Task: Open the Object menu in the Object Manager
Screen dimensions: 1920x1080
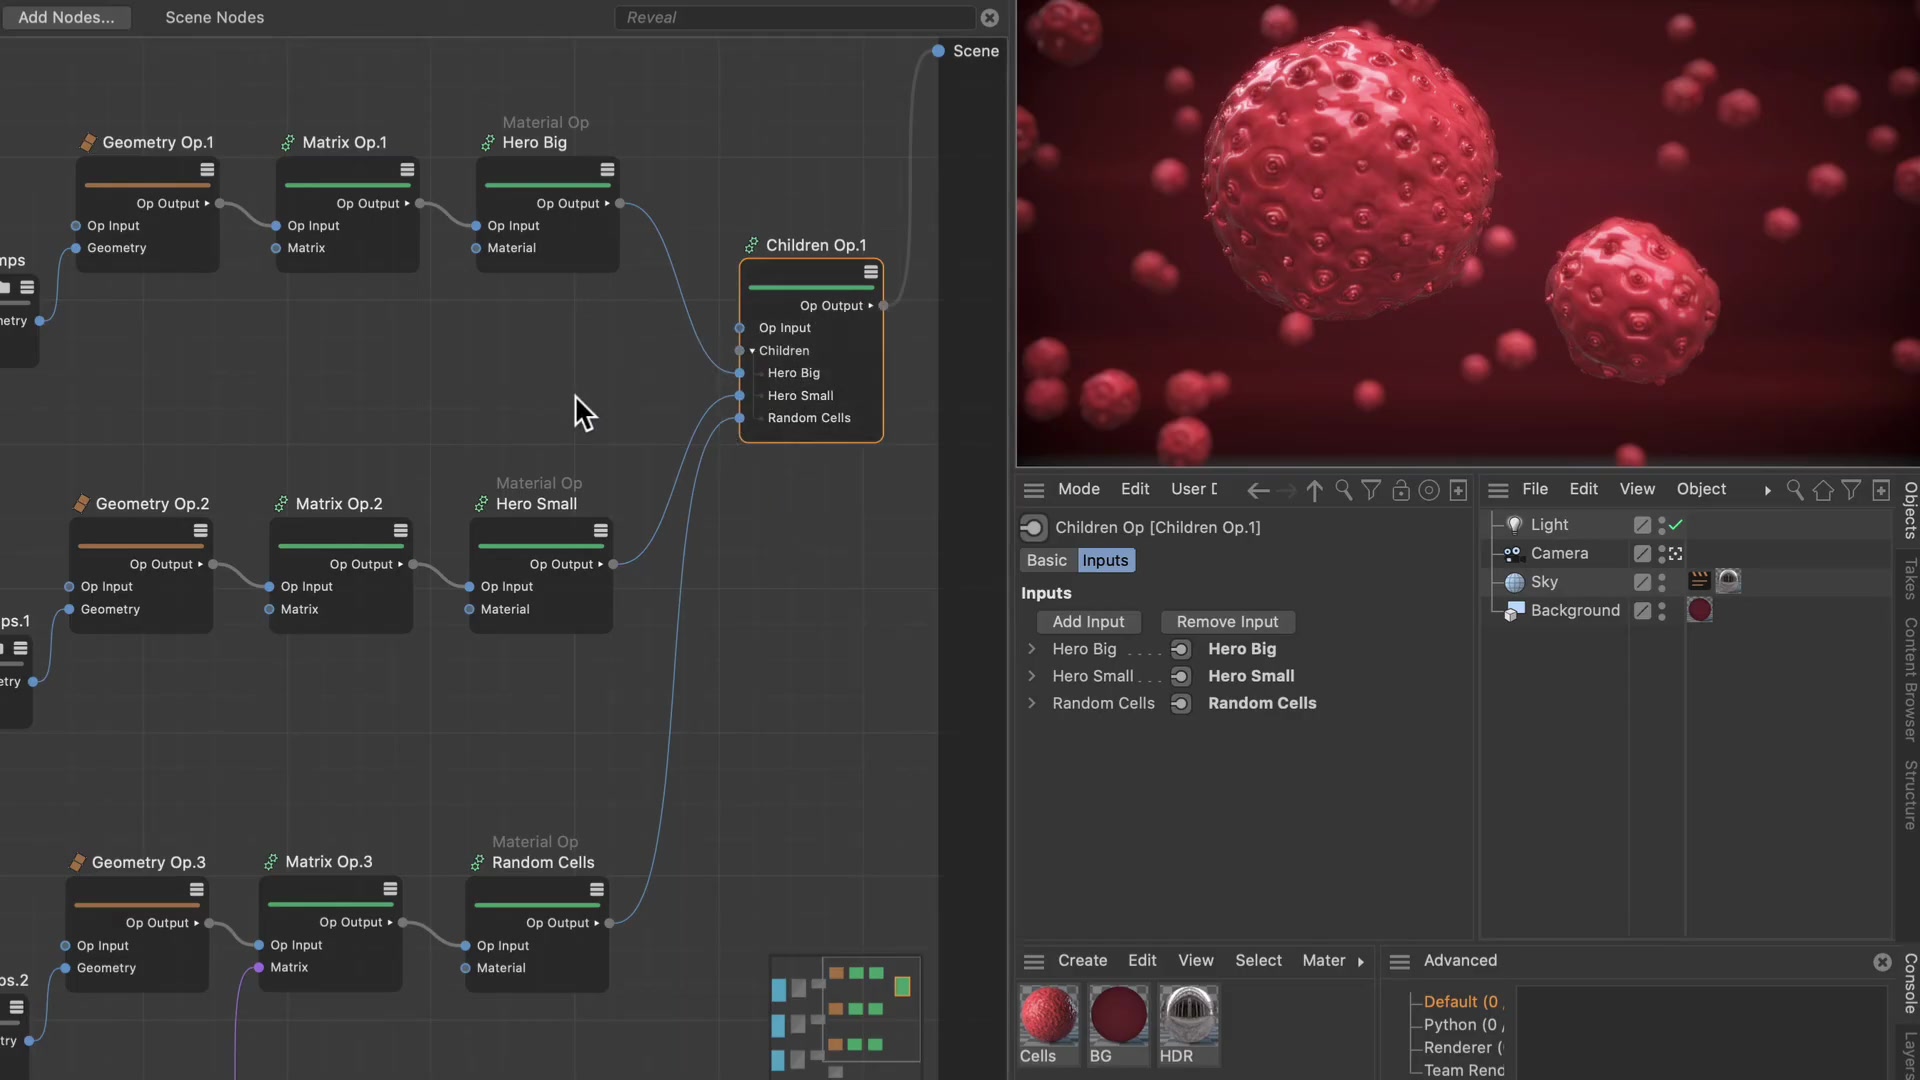Action: (x=1700, y=489)
